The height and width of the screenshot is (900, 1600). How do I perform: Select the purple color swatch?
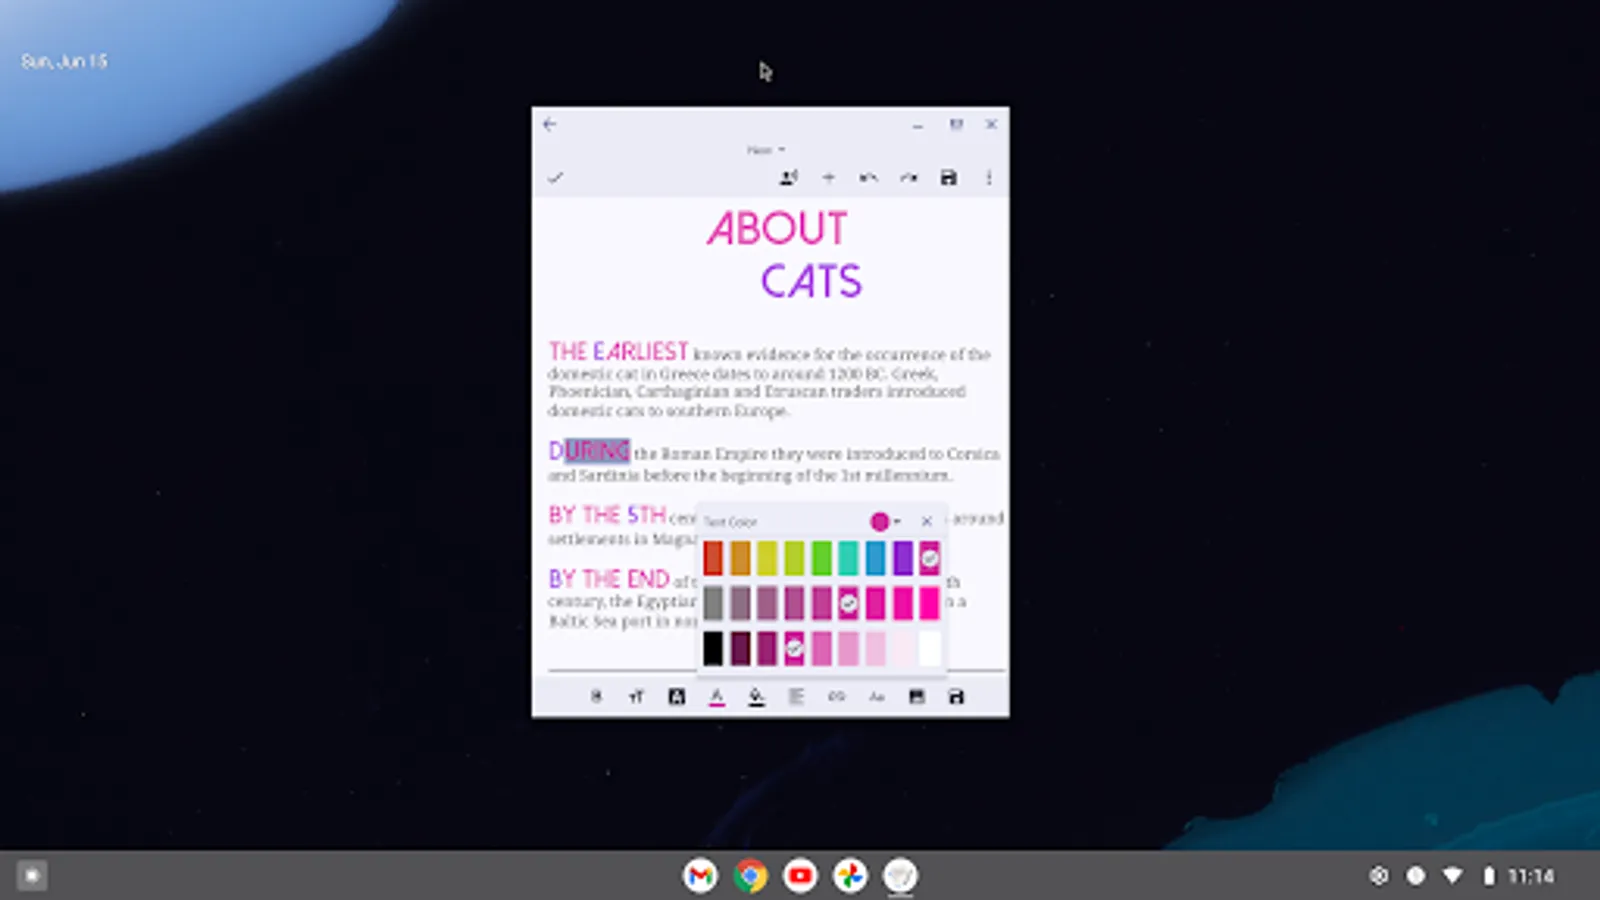coord(901,557)
